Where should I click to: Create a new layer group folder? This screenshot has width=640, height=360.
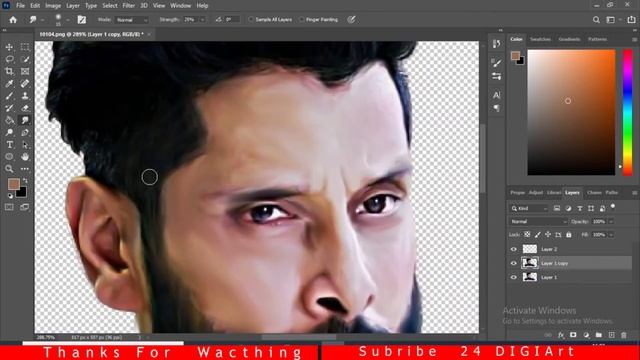click(599, 335)
